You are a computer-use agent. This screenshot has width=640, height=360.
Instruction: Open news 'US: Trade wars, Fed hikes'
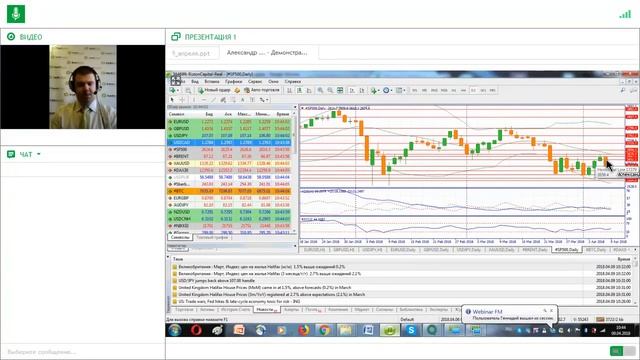pos(239,302)
